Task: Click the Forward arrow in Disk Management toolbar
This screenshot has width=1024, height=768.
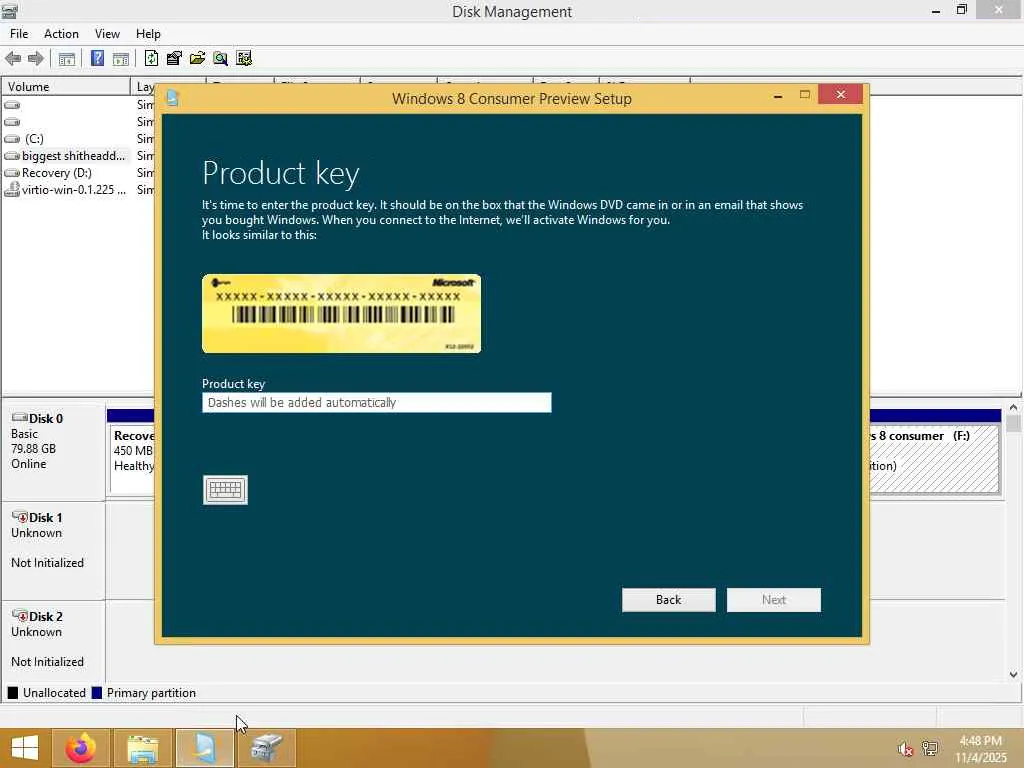Action: click(36, 59)
